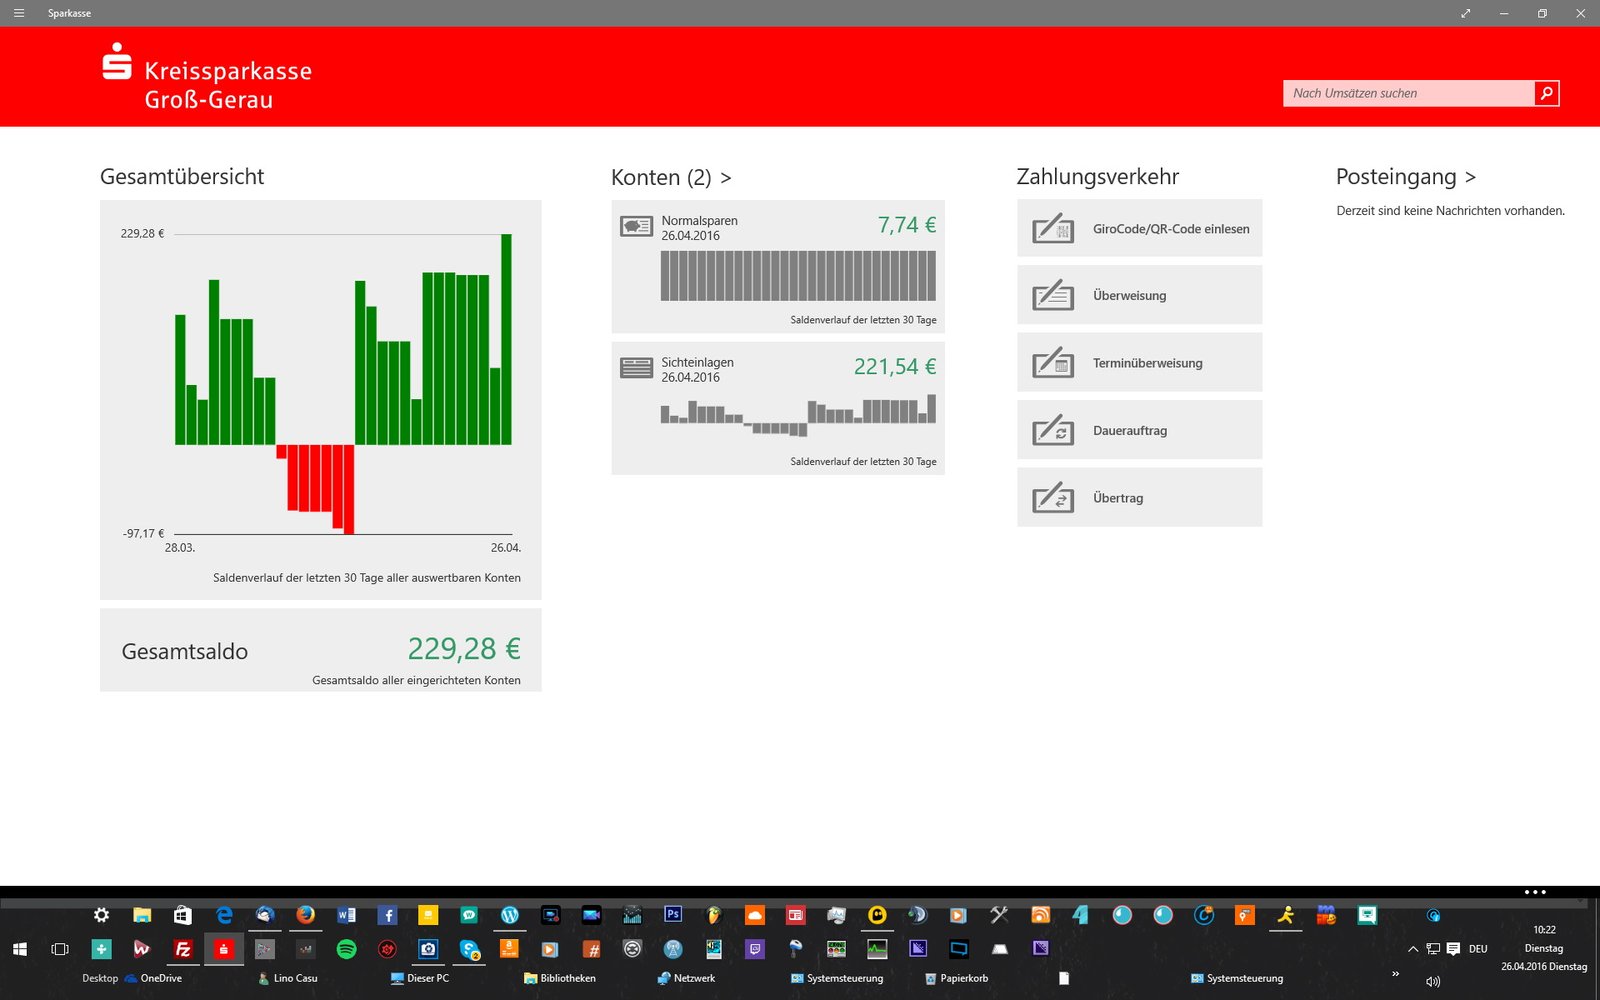Viewport: 1600px width, 1000px height.
Task: Switch to FileZilla in taskbar
Action: (x=183, y=949)
